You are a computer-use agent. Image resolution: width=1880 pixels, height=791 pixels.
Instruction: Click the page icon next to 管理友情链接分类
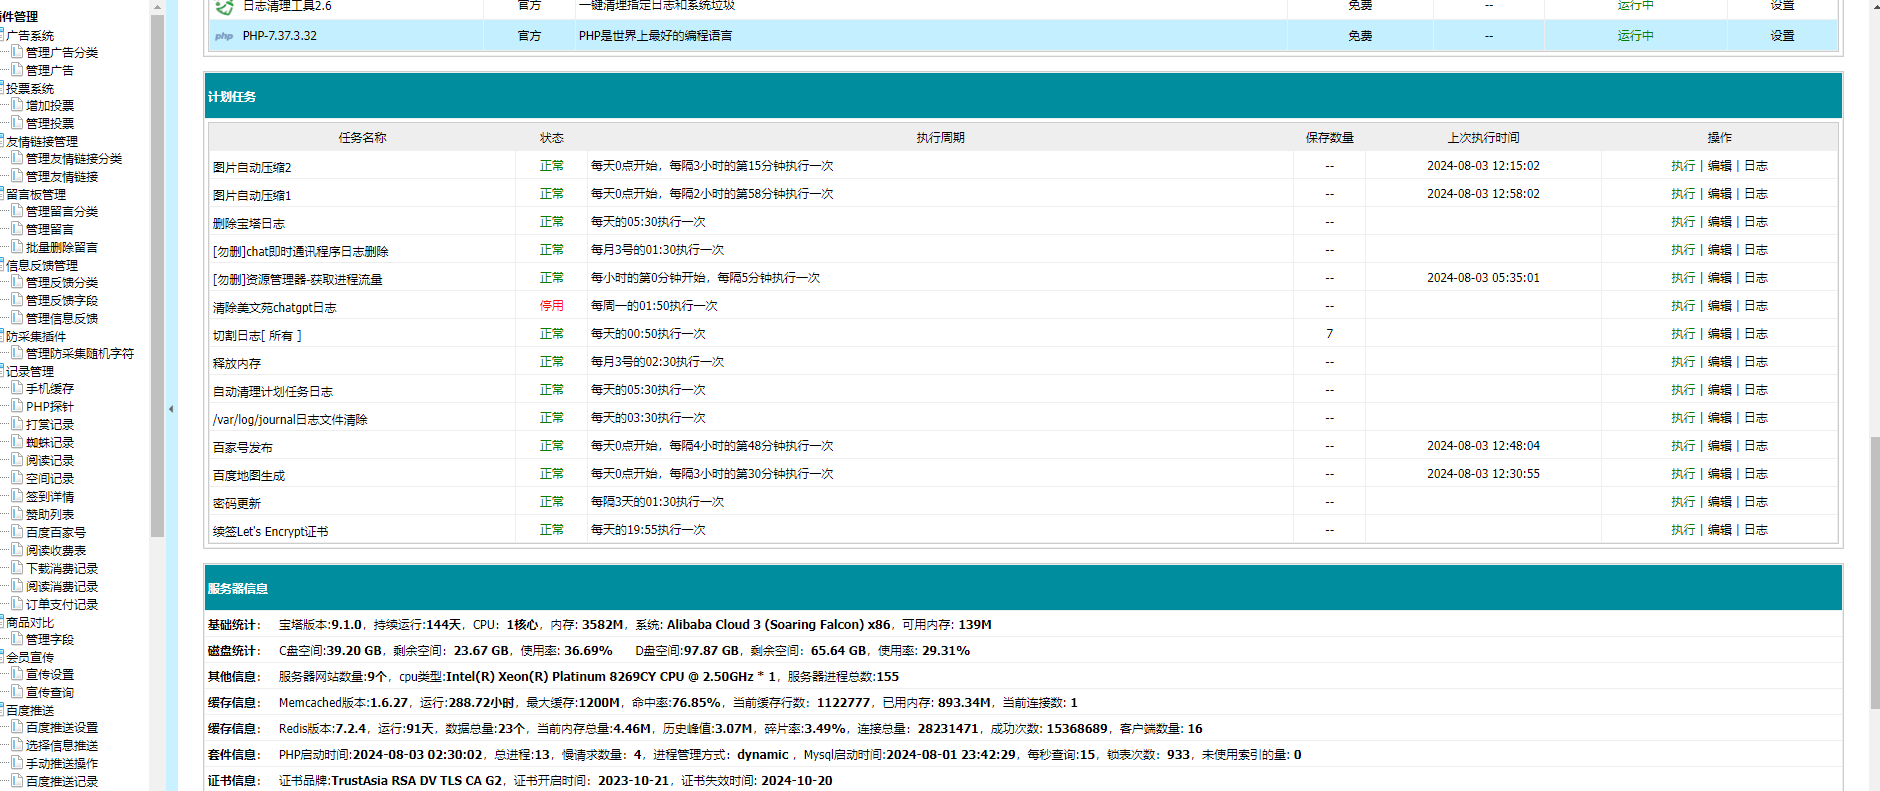pyautogui.click(x=17, y=158)
